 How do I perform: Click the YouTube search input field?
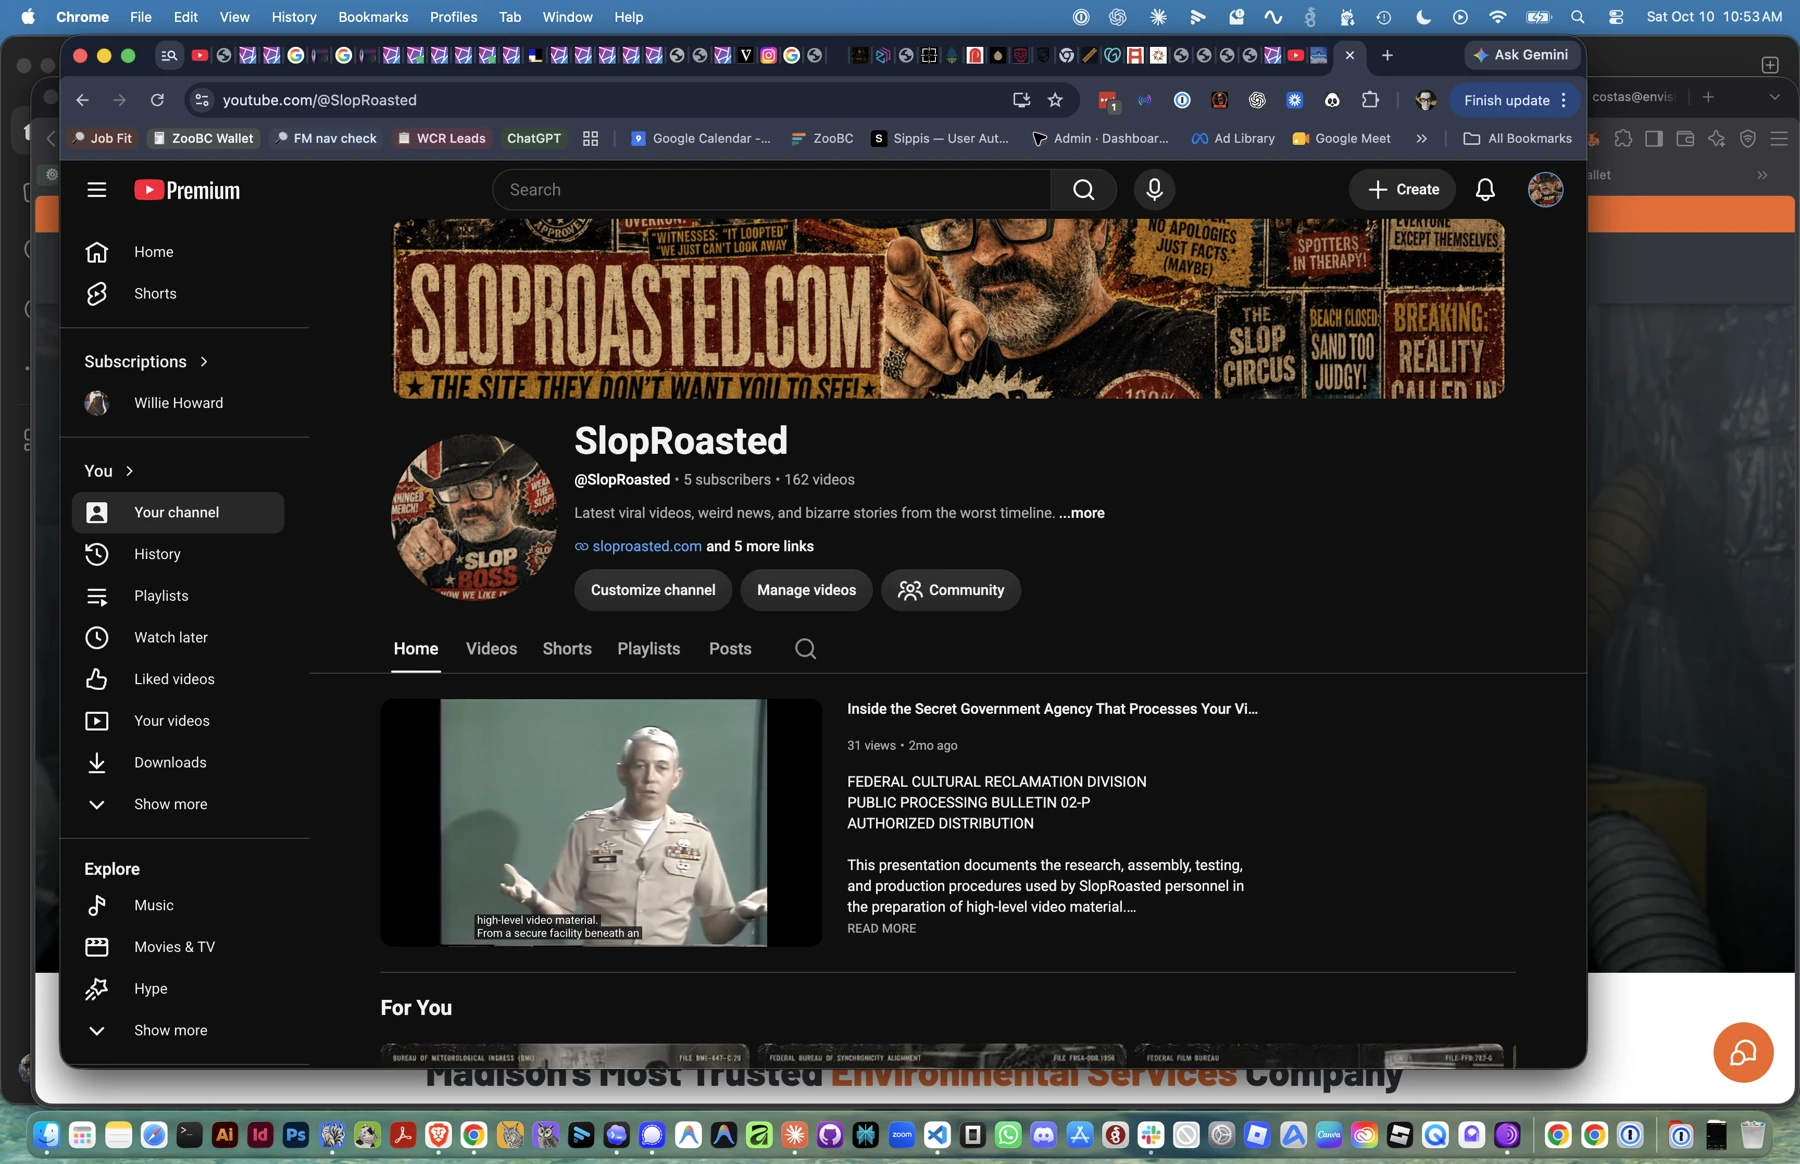point(771,190)
